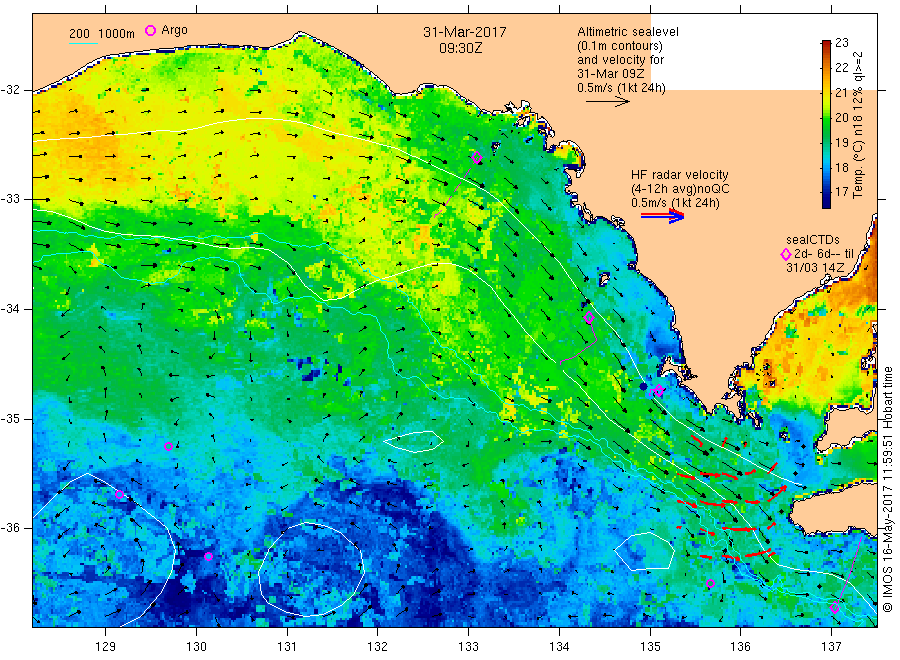900x660 pixels.
Task: Select the seal CTD diamond near 137°E, 36.7°S
Action: point(835,608)
